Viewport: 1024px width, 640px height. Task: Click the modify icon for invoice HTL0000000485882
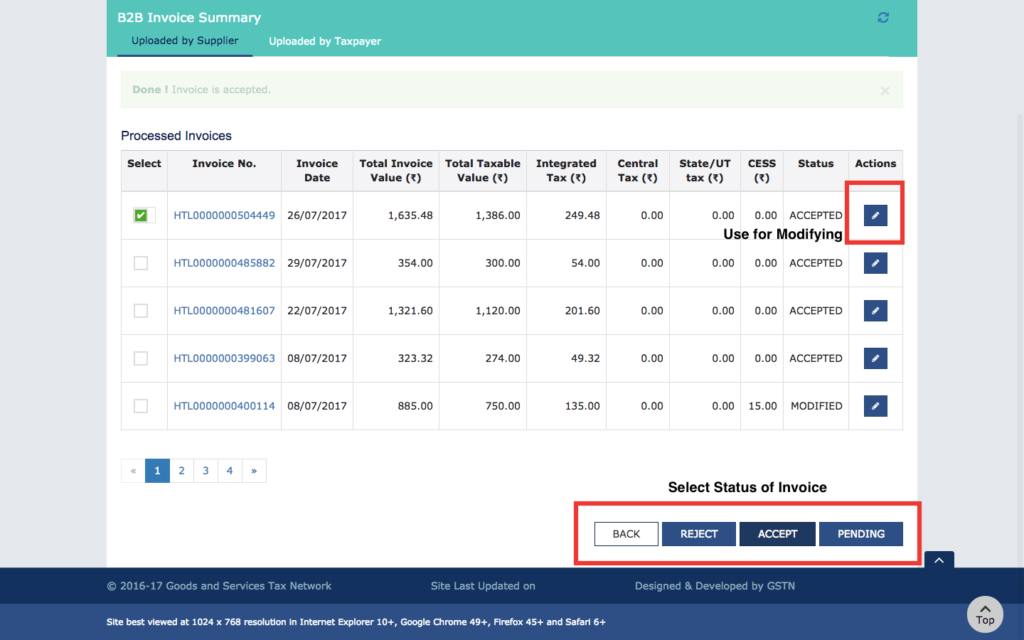874,262
